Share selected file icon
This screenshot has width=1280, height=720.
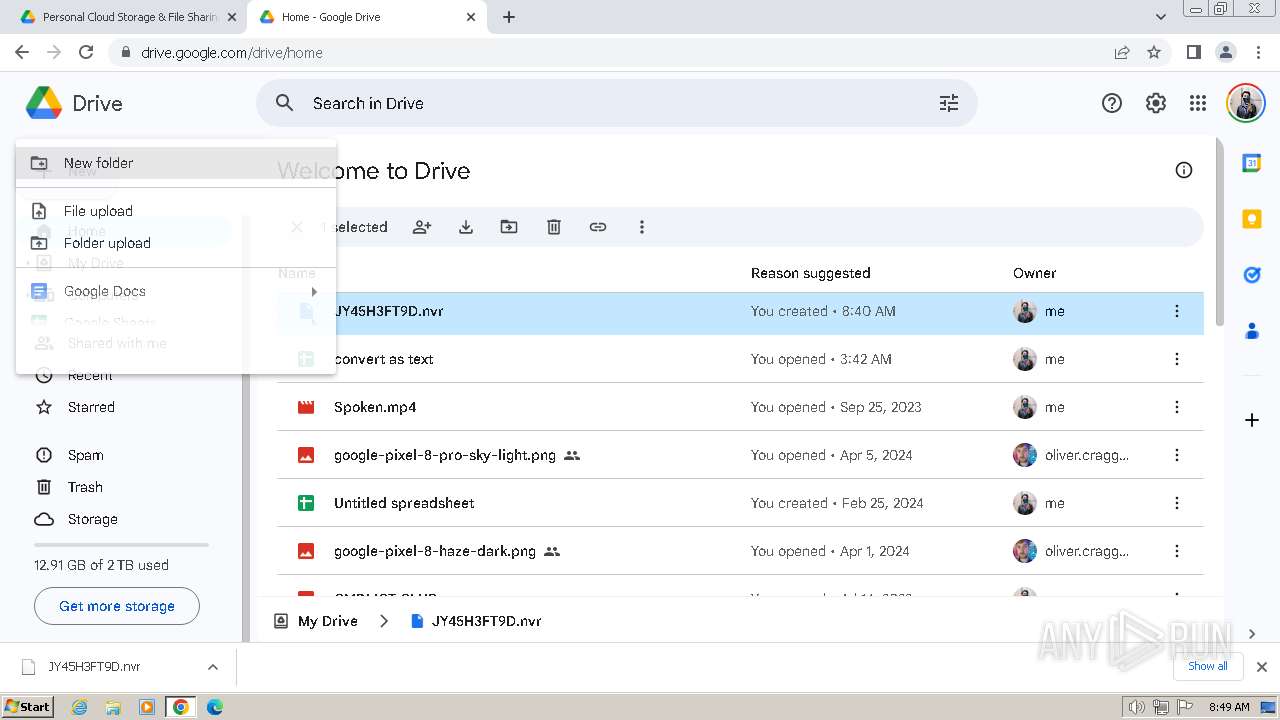(x=422, y=227)
